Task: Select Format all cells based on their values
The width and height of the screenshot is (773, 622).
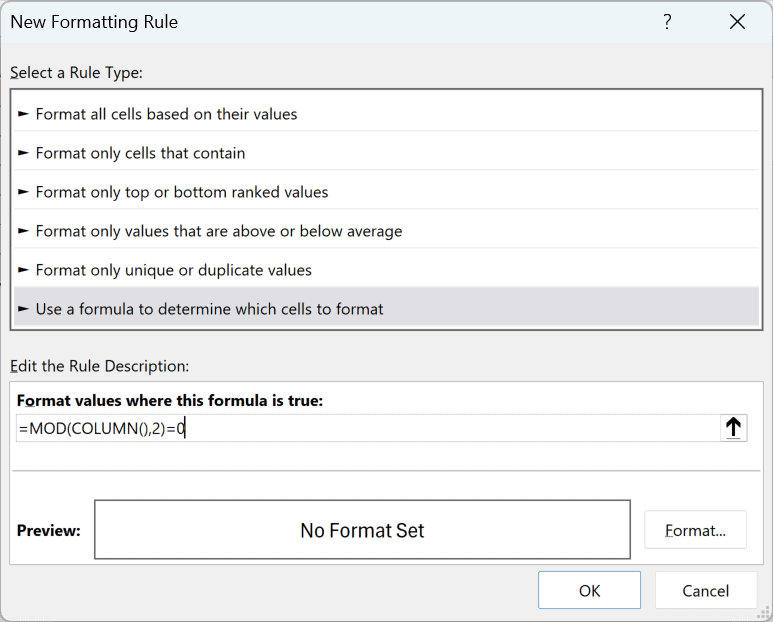Action: (386, 114)
